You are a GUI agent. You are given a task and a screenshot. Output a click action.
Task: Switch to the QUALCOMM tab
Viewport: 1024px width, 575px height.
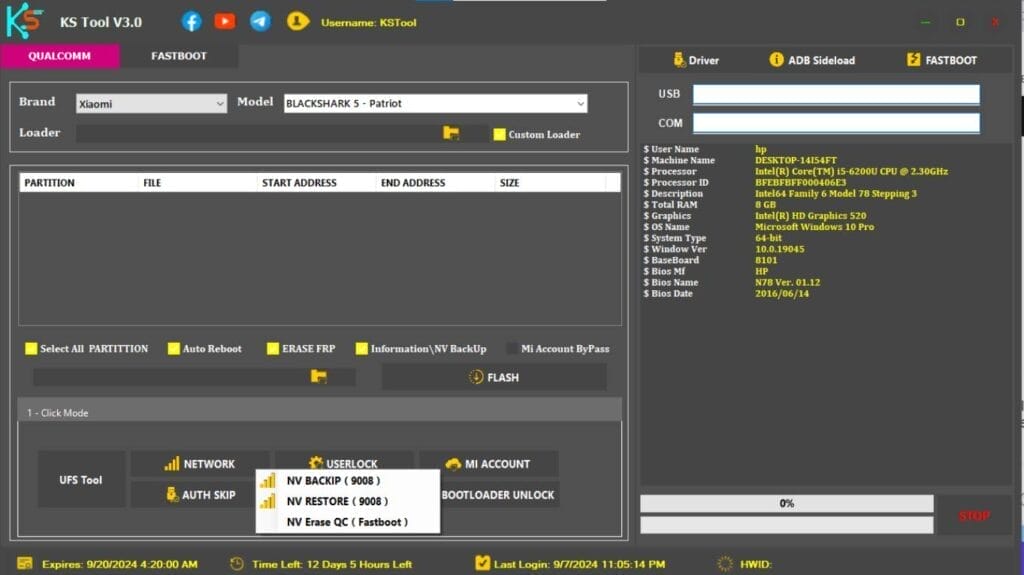(x=59, y=56)
